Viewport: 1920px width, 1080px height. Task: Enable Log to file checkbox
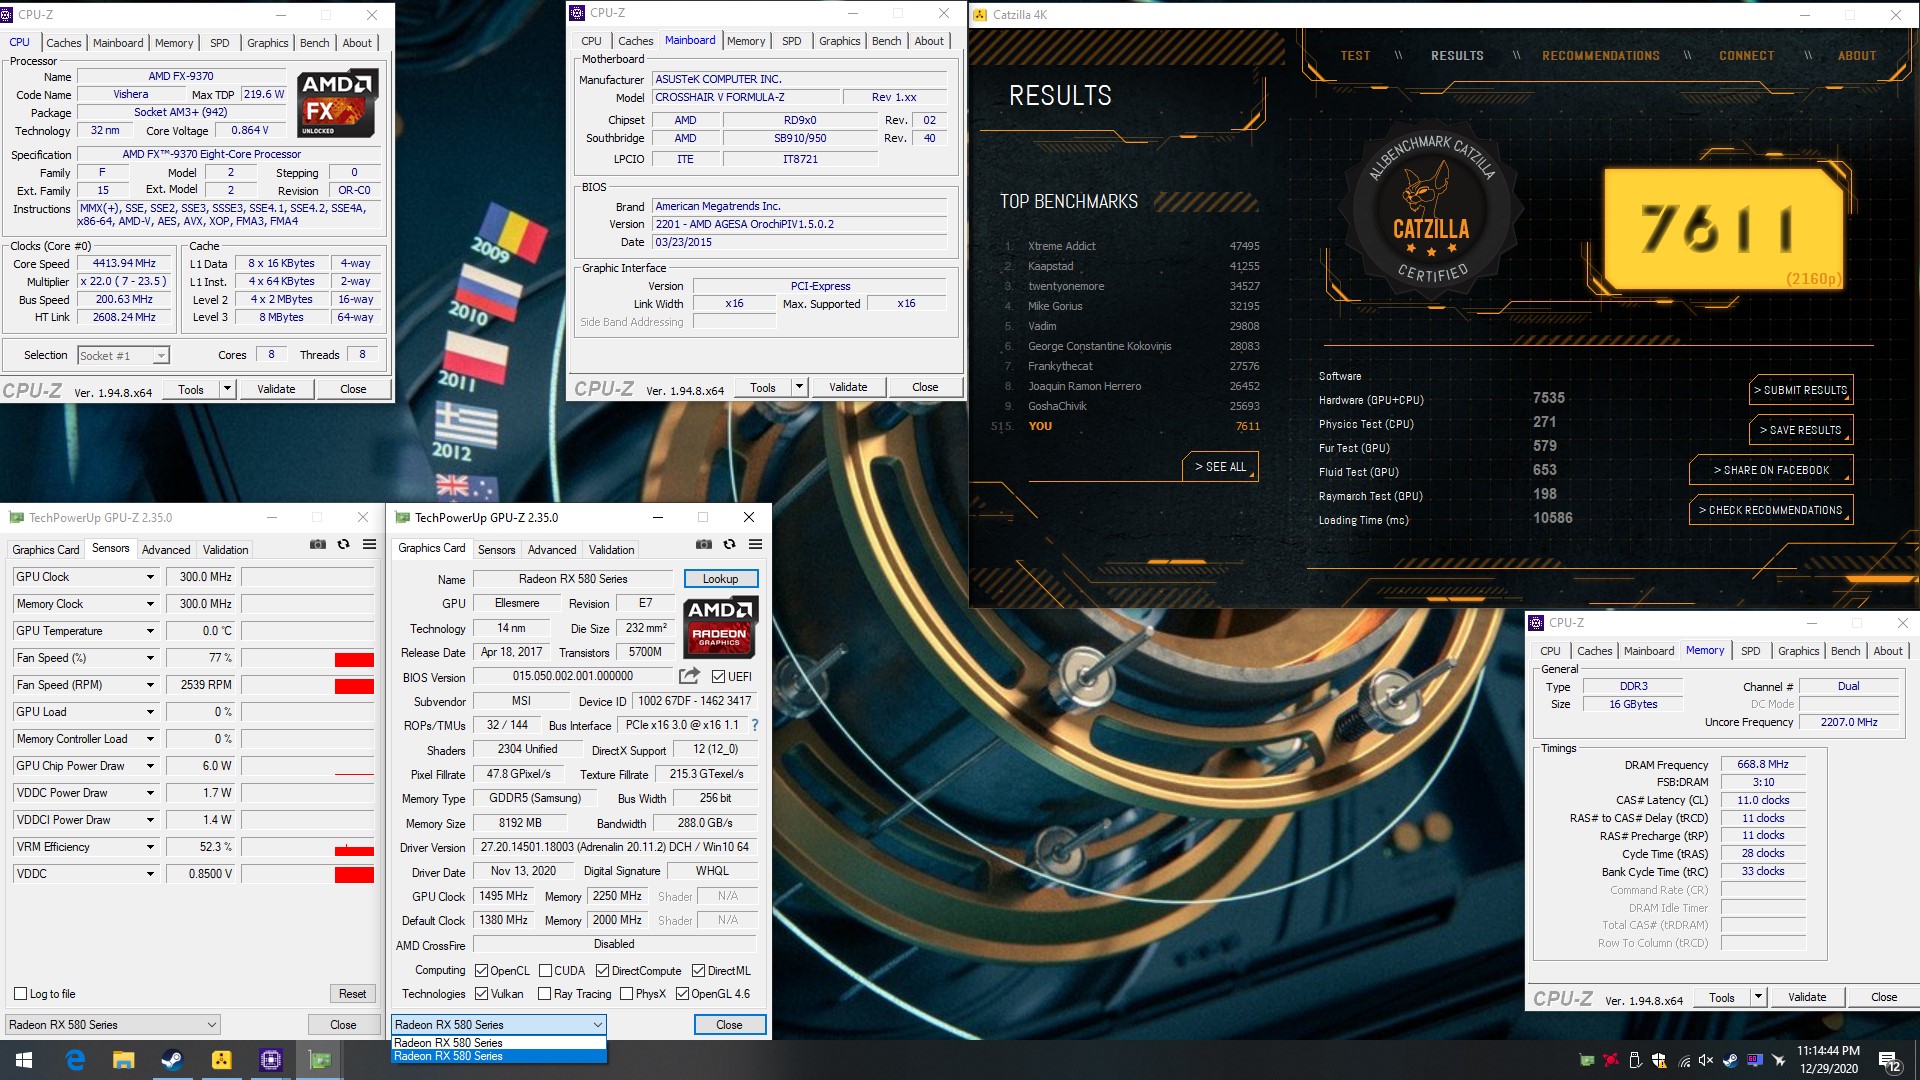[20, 994]
